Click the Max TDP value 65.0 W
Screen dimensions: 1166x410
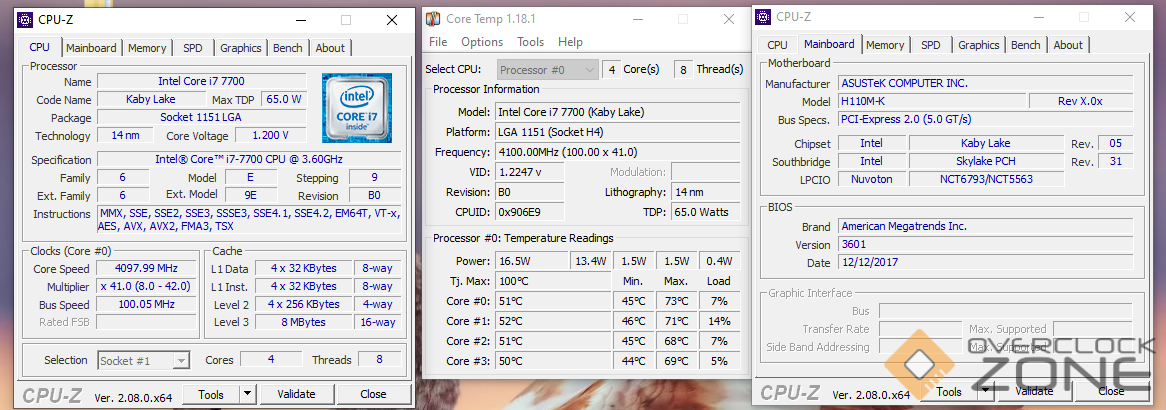pos(283,99)
